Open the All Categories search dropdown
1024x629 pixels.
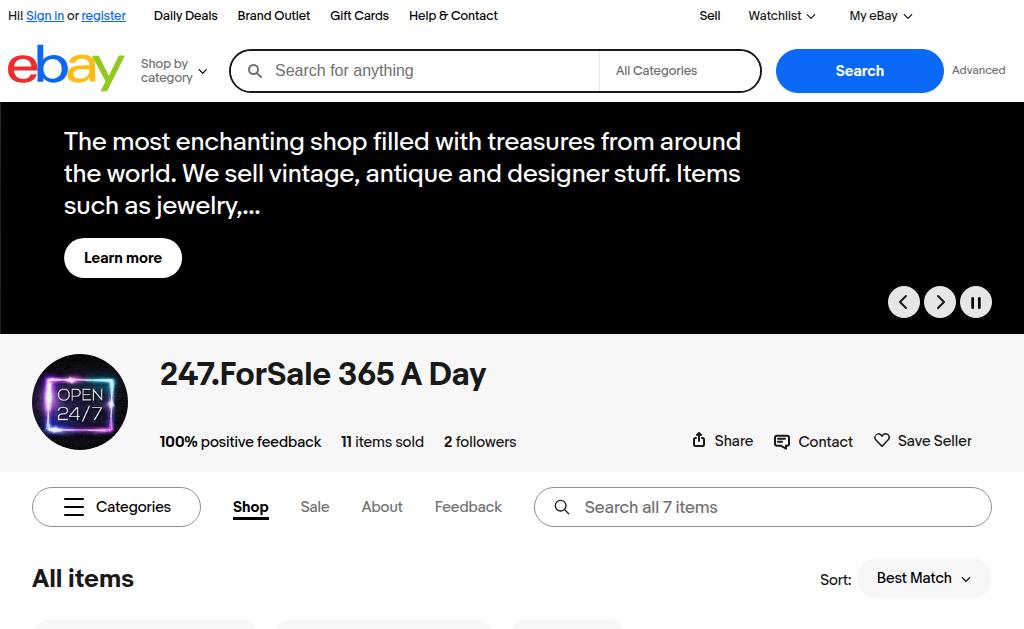pyautogui.click(x=679, y=71)
